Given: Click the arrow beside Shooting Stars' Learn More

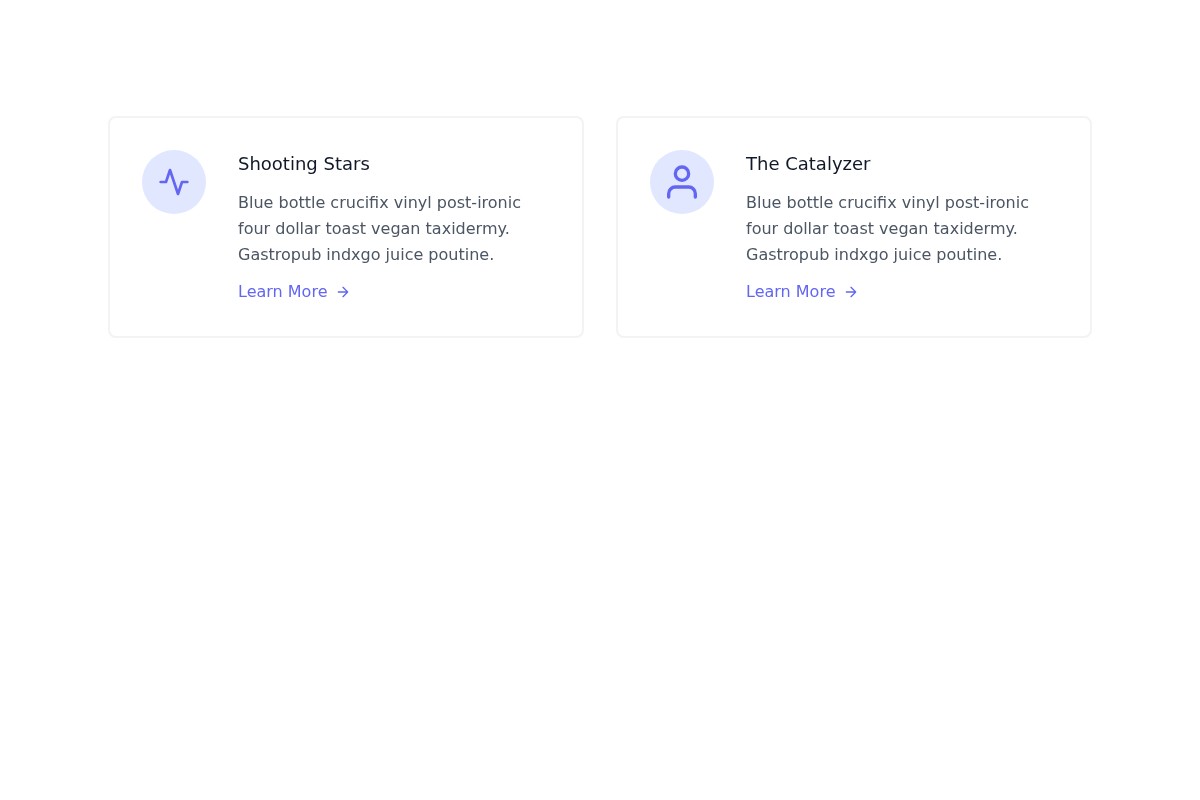Looking at the screenshot, I should pyautogui.click(x=343, y=292).
